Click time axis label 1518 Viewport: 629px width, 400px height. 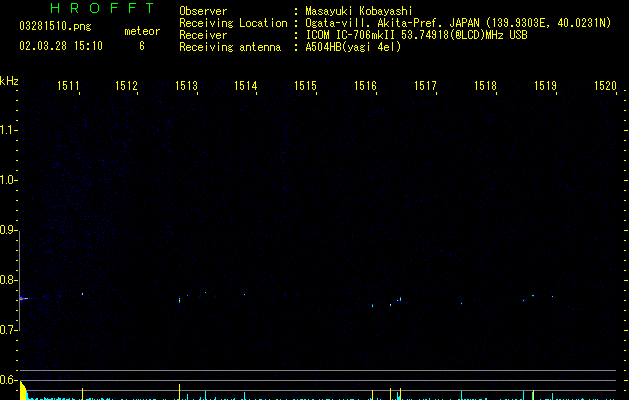pos(485,85)
